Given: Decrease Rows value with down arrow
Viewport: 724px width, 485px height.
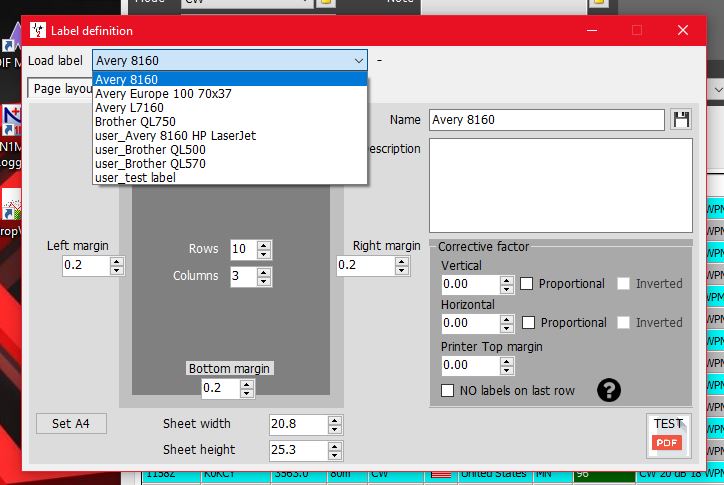Looking at the screenshot, I should coord(264,254).
